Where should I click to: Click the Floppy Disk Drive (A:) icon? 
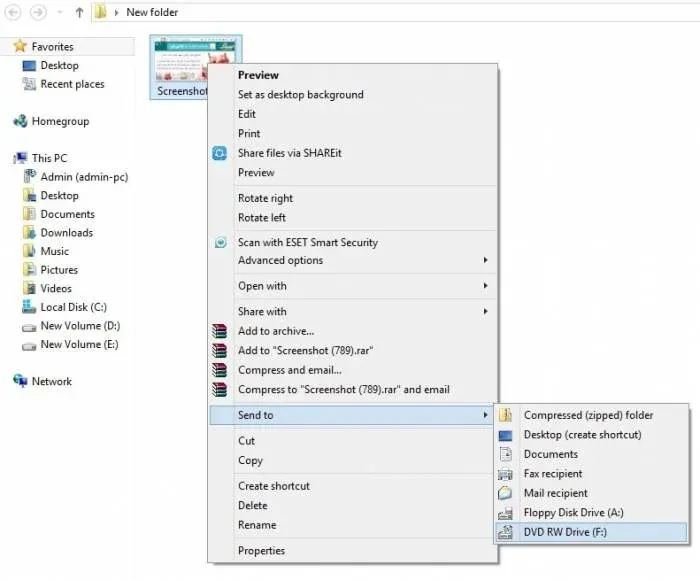click(506, 513)
